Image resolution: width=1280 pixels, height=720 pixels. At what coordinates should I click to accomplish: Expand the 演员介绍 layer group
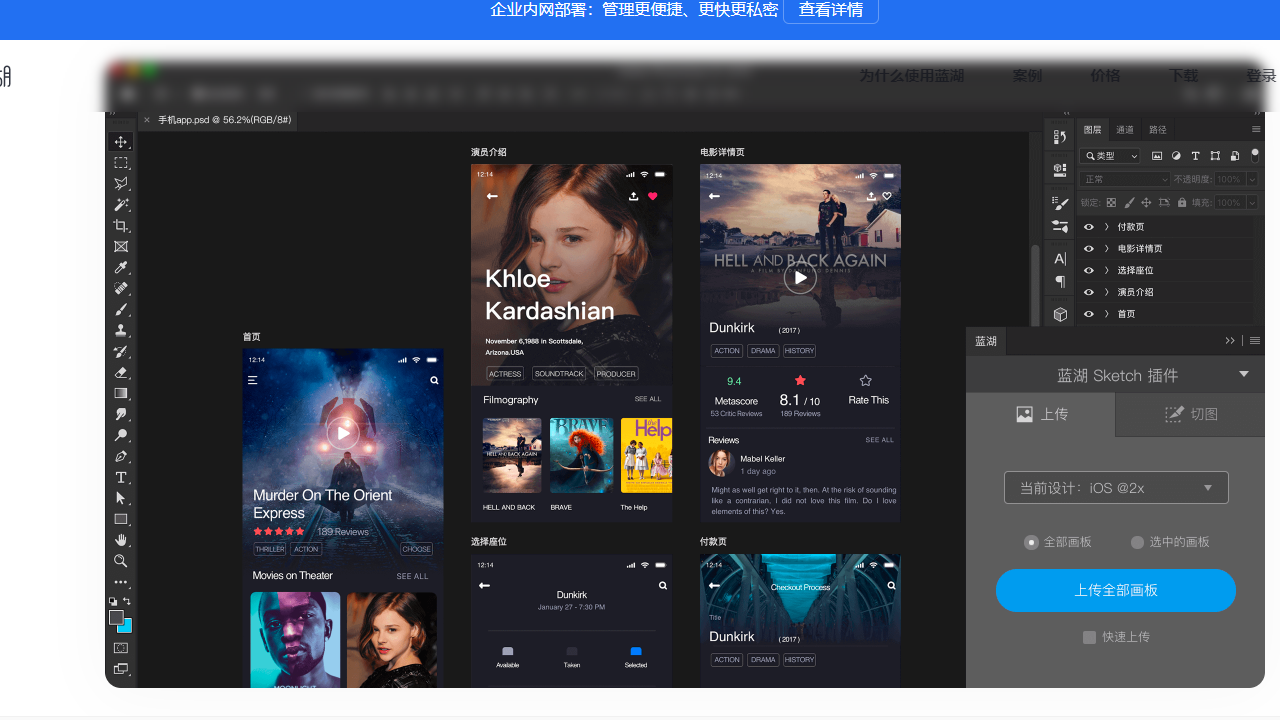pos(1106,292)
